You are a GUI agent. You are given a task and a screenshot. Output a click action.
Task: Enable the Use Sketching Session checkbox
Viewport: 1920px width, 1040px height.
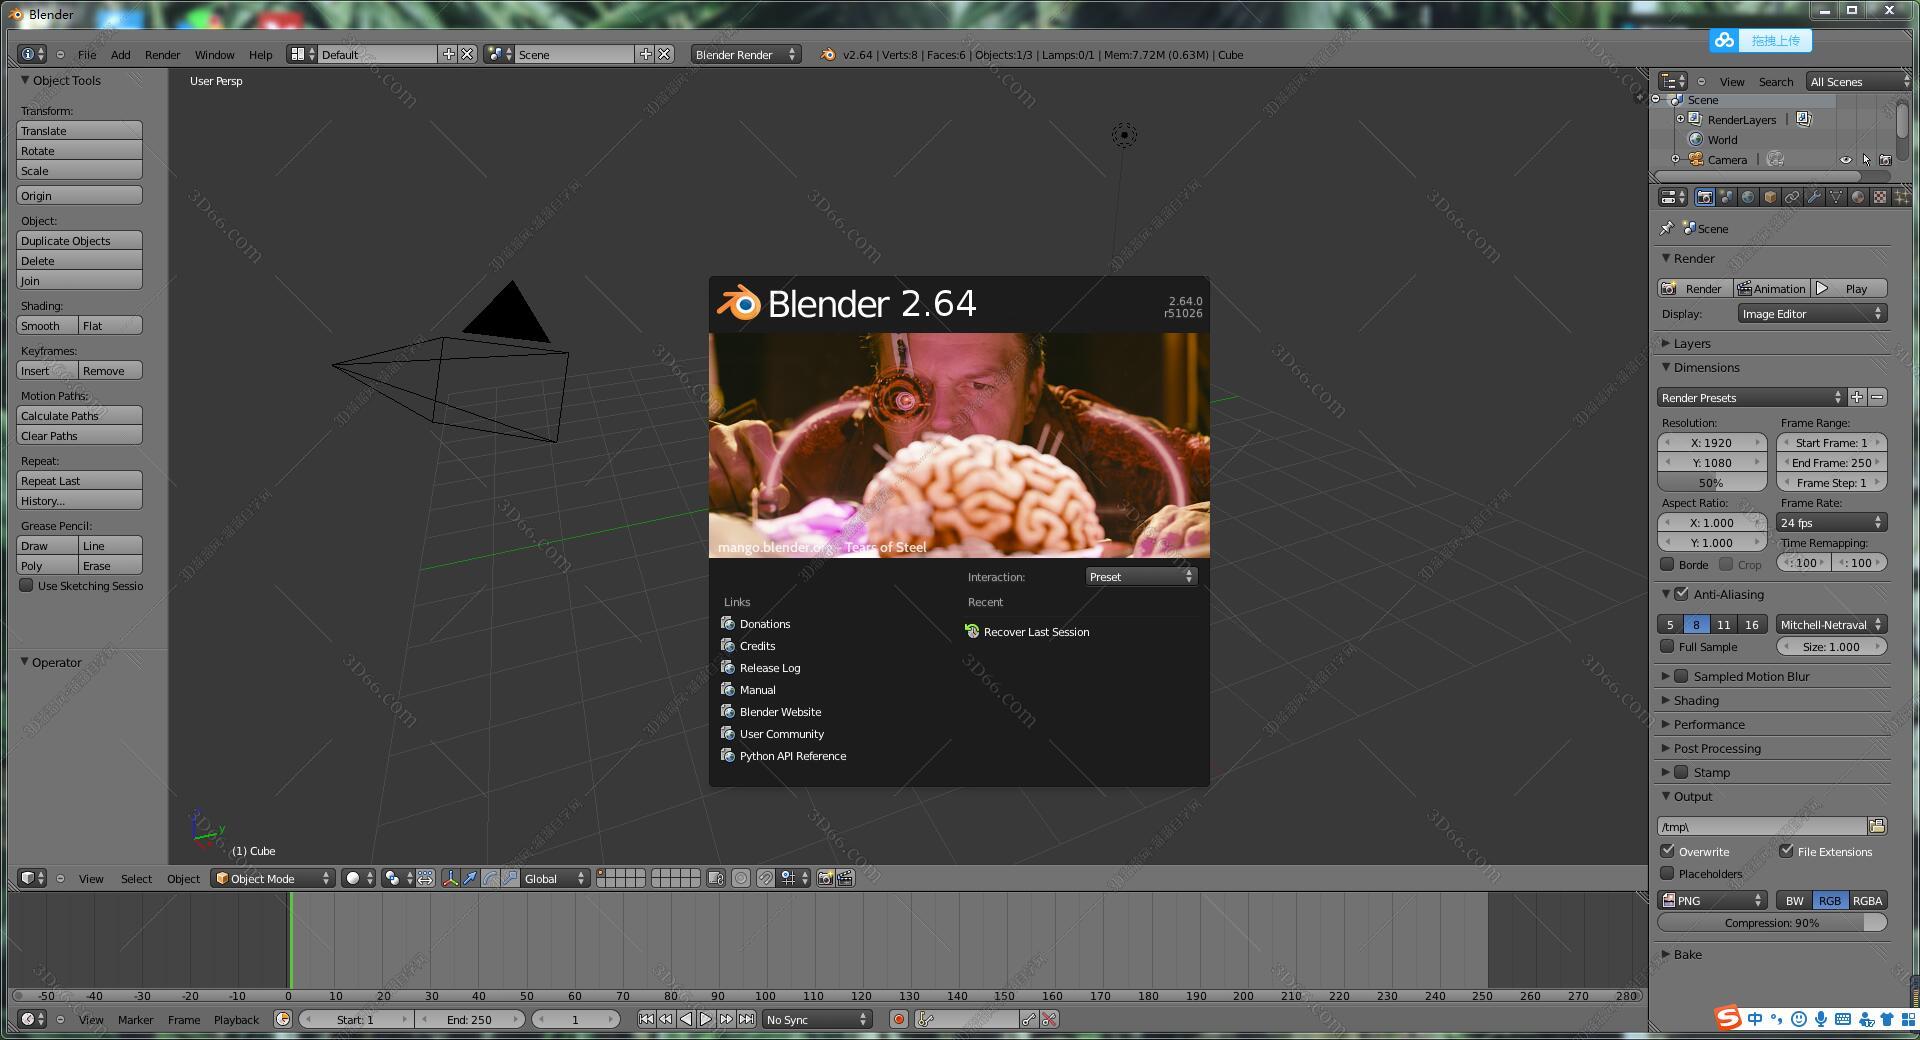[x=27, y=586]
